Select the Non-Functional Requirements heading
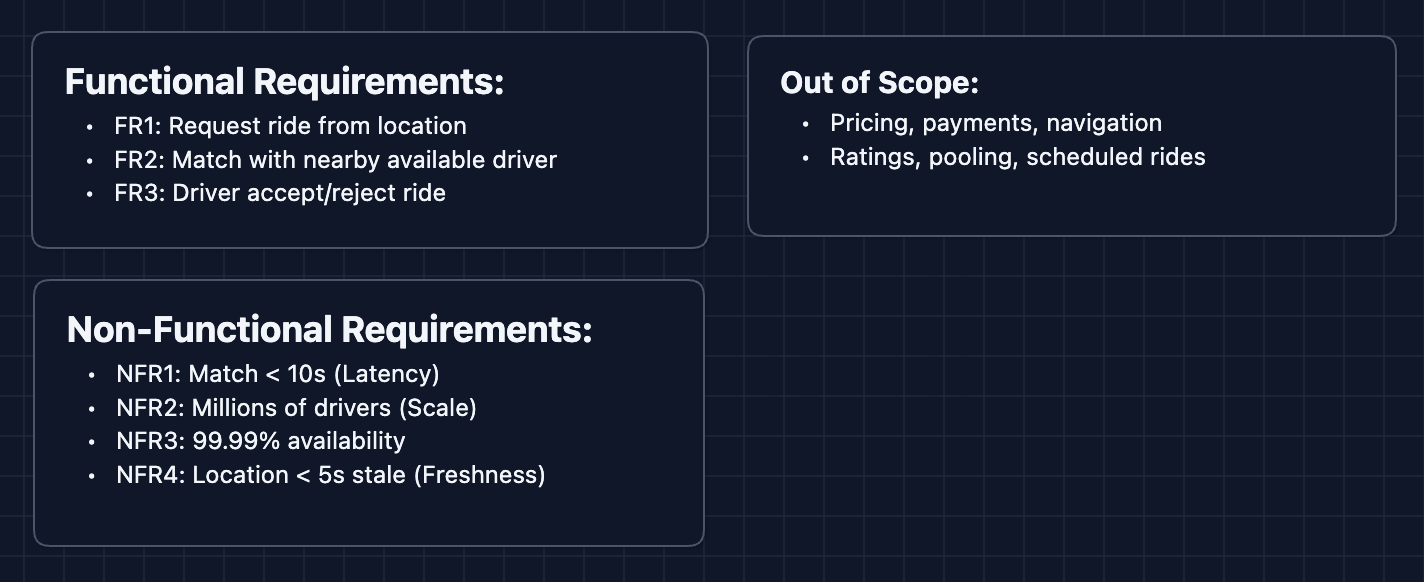The width and height of the screenshot is (1424, 582). 329,329
